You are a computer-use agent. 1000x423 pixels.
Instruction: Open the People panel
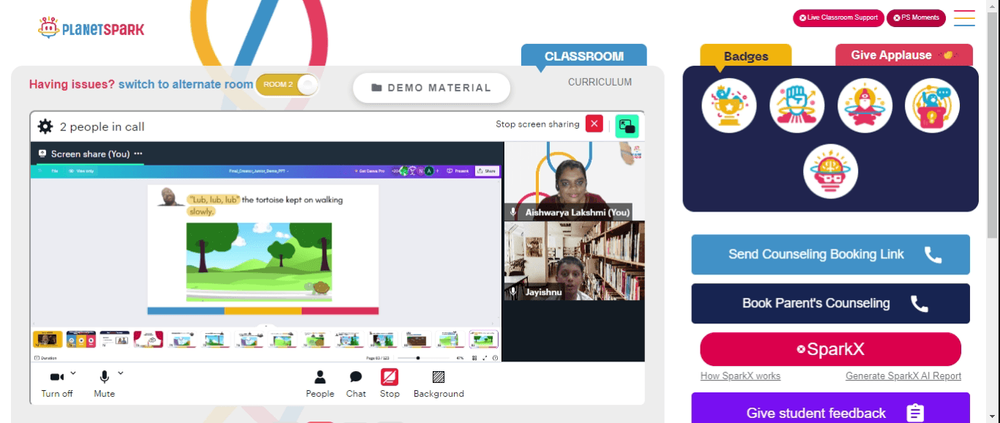click(320, 384)
